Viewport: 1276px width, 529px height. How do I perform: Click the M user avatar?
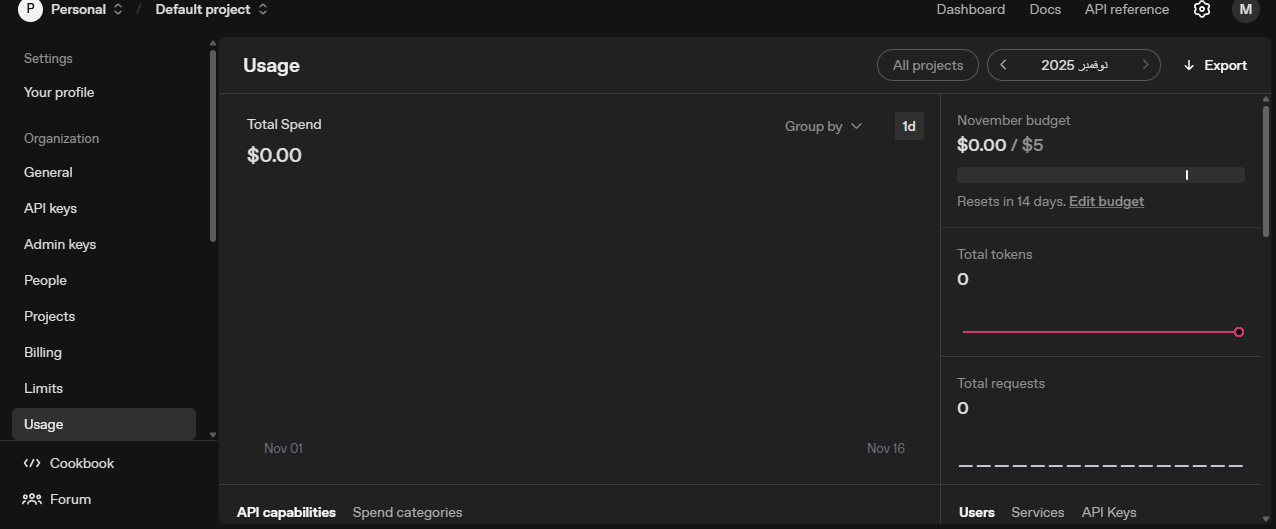[x=1245, y=10]
